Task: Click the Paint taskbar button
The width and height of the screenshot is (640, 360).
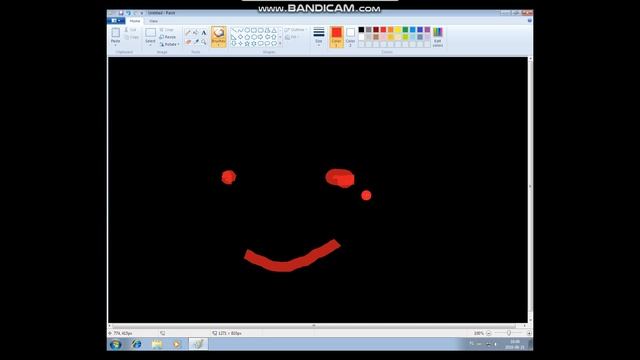Action: click(x=198, y=344)
